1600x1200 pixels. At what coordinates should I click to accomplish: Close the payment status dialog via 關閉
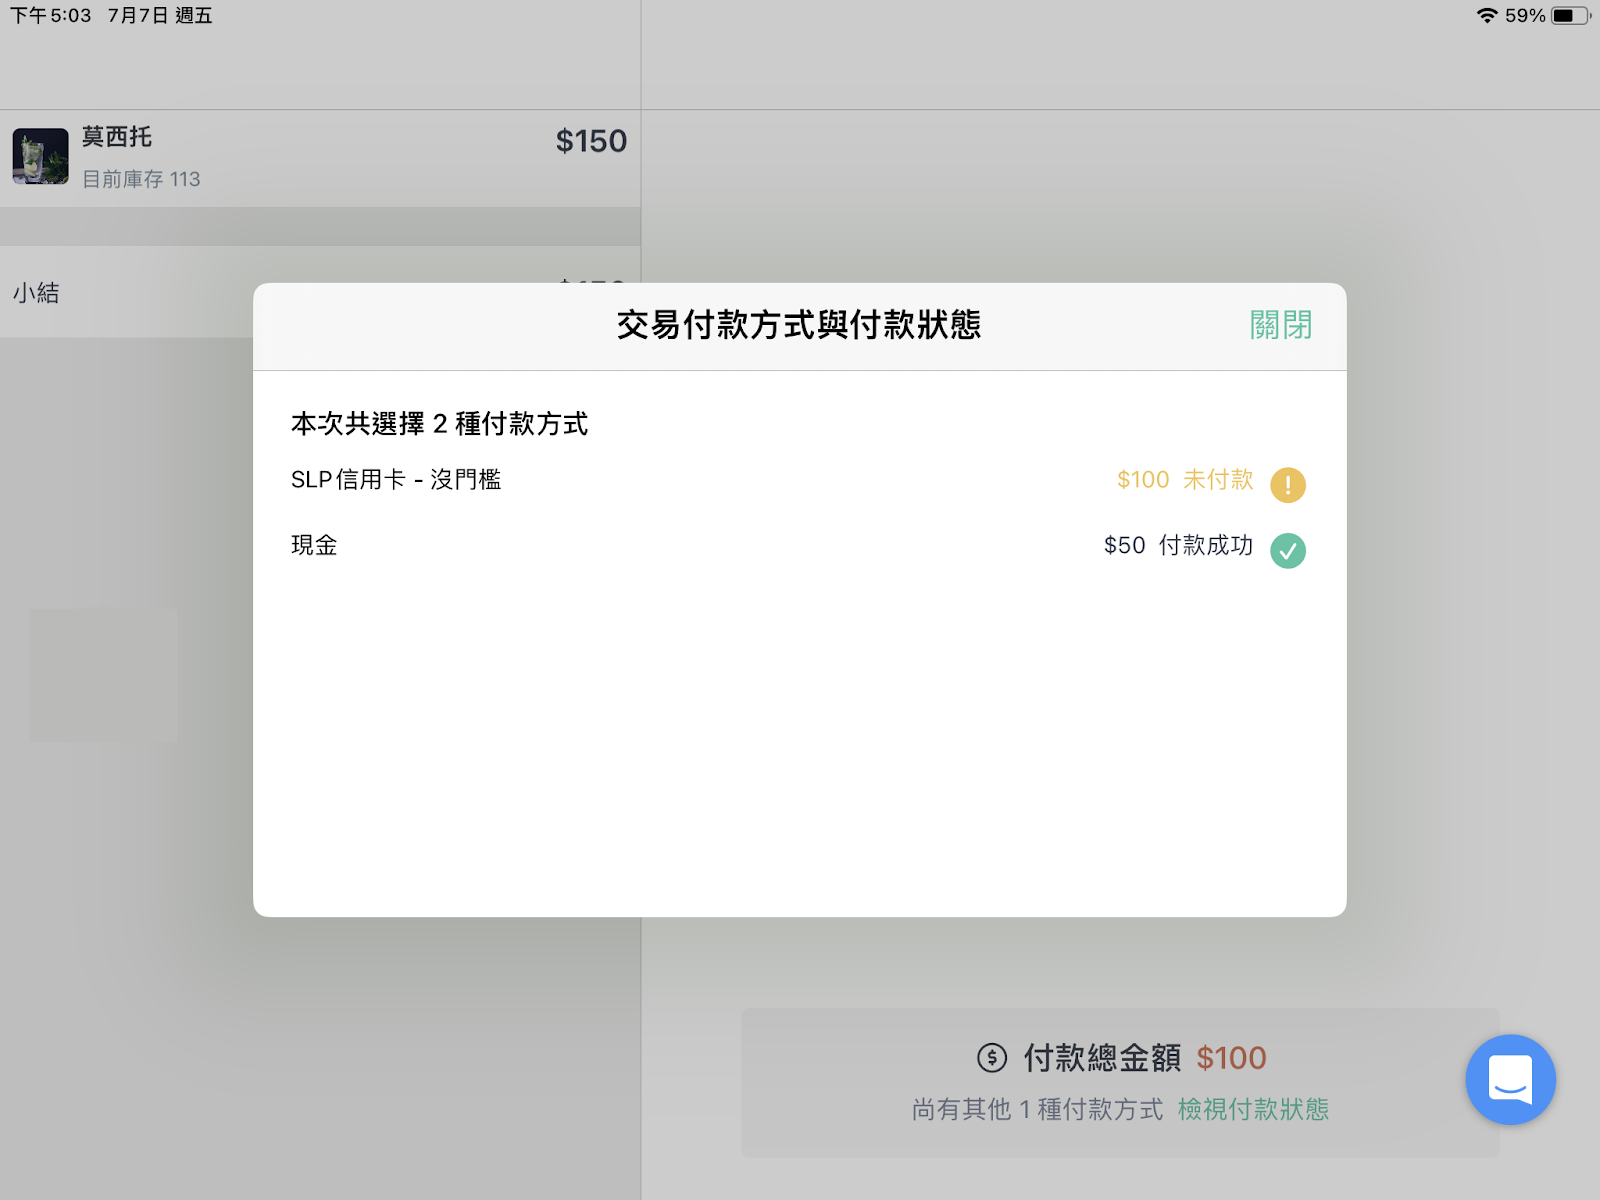pyautogui.click(x=1280, y=325)
